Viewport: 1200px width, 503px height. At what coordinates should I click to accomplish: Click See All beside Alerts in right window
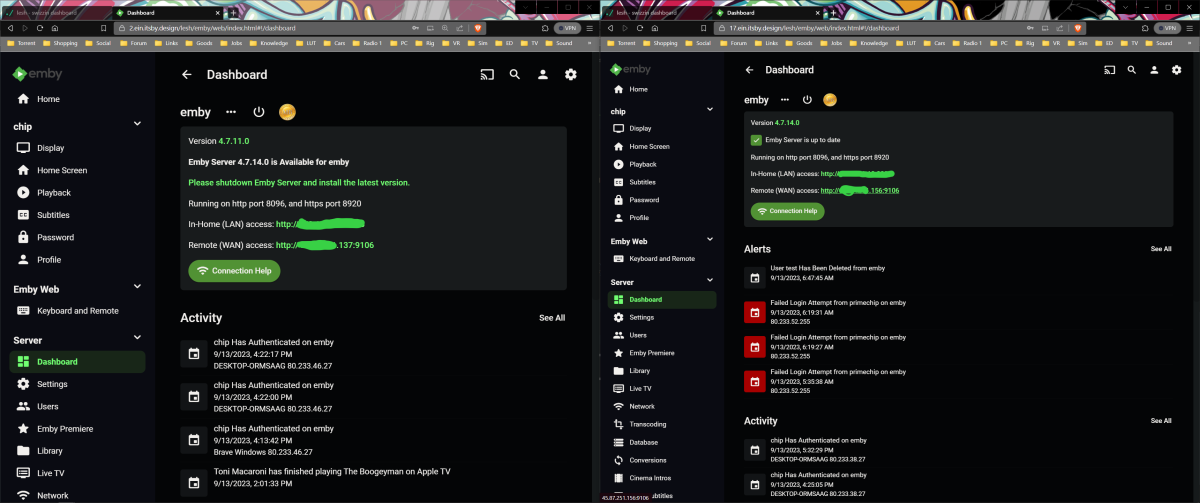click(1161, 249)
